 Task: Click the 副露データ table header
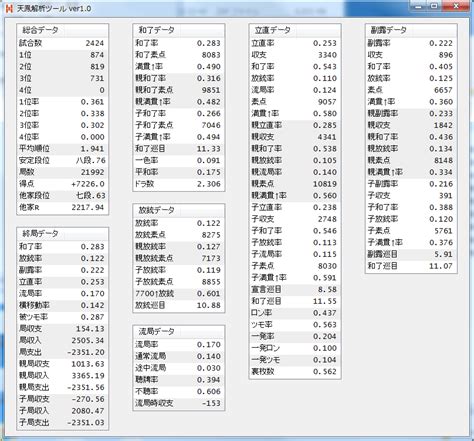click(411, 30)
